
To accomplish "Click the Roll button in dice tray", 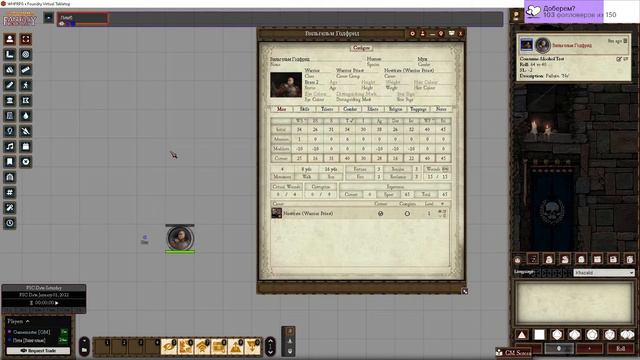I will [620, 349].
